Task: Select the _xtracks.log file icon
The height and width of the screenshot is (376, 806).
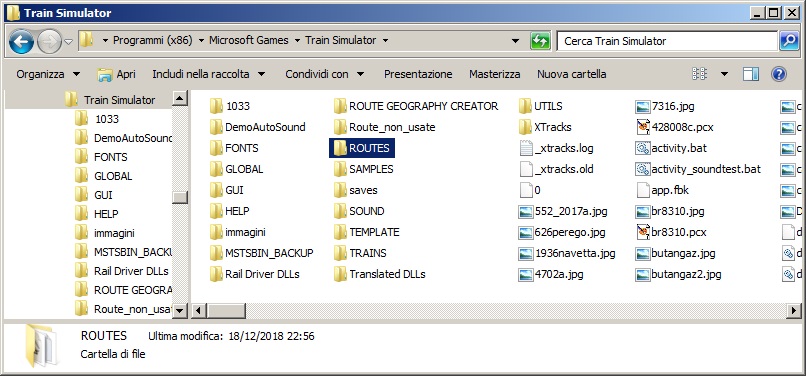Action: point(525,148)
